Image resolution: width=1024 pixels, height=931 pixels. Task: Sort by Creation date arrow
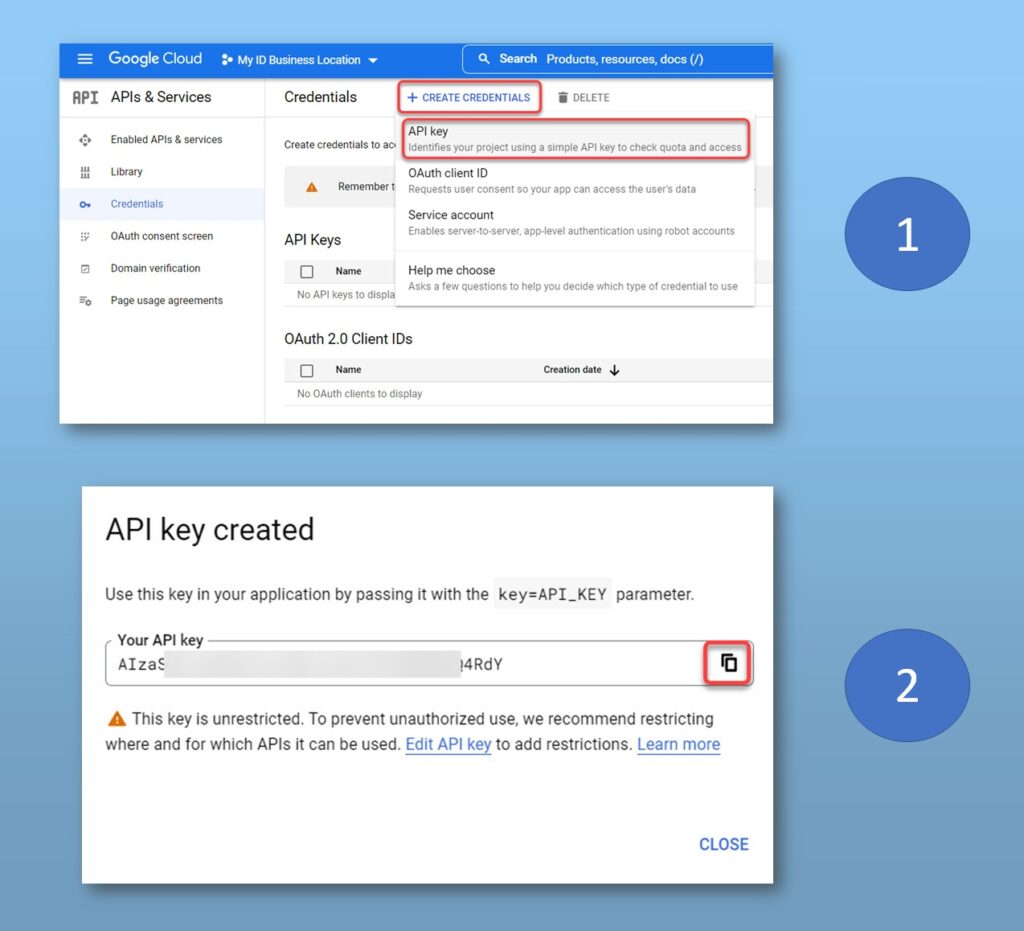[x=614, y=370]
